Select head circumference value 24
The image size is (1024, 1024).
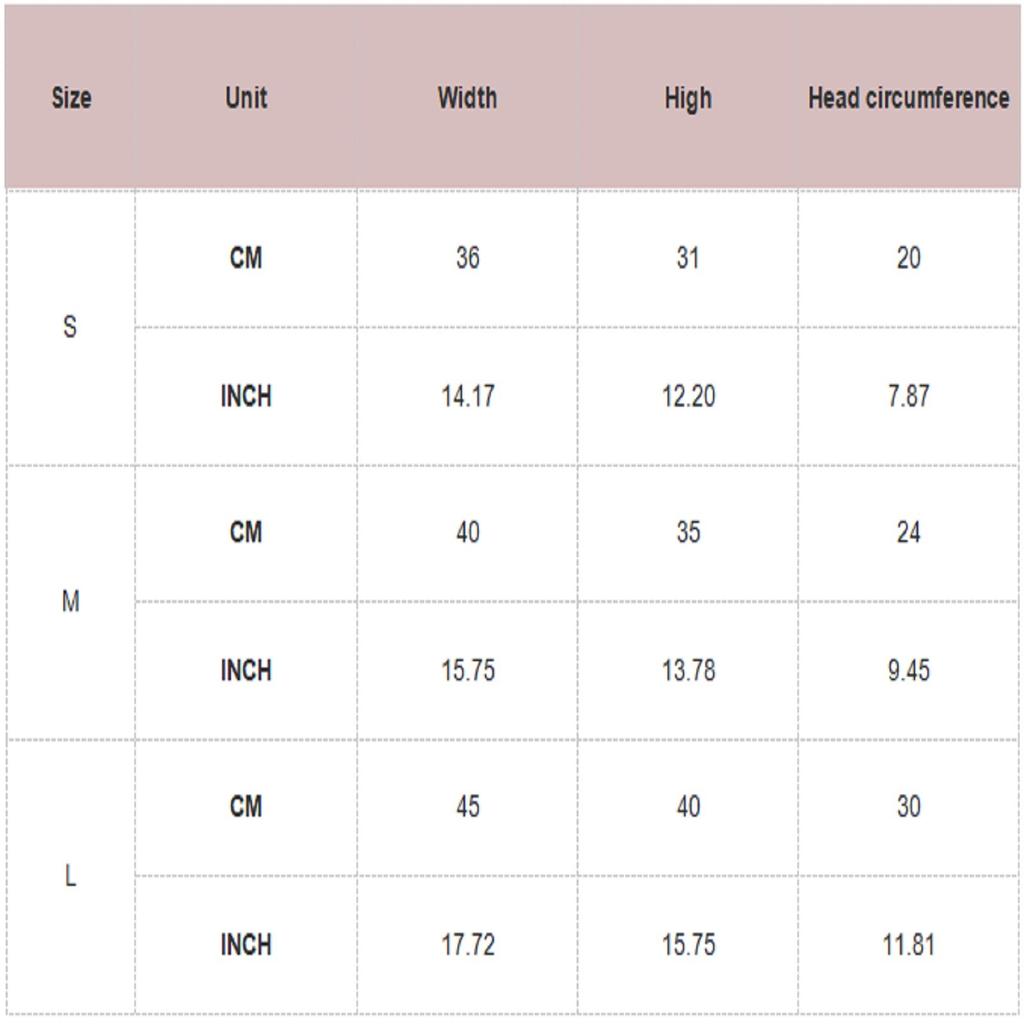[908, 532]
